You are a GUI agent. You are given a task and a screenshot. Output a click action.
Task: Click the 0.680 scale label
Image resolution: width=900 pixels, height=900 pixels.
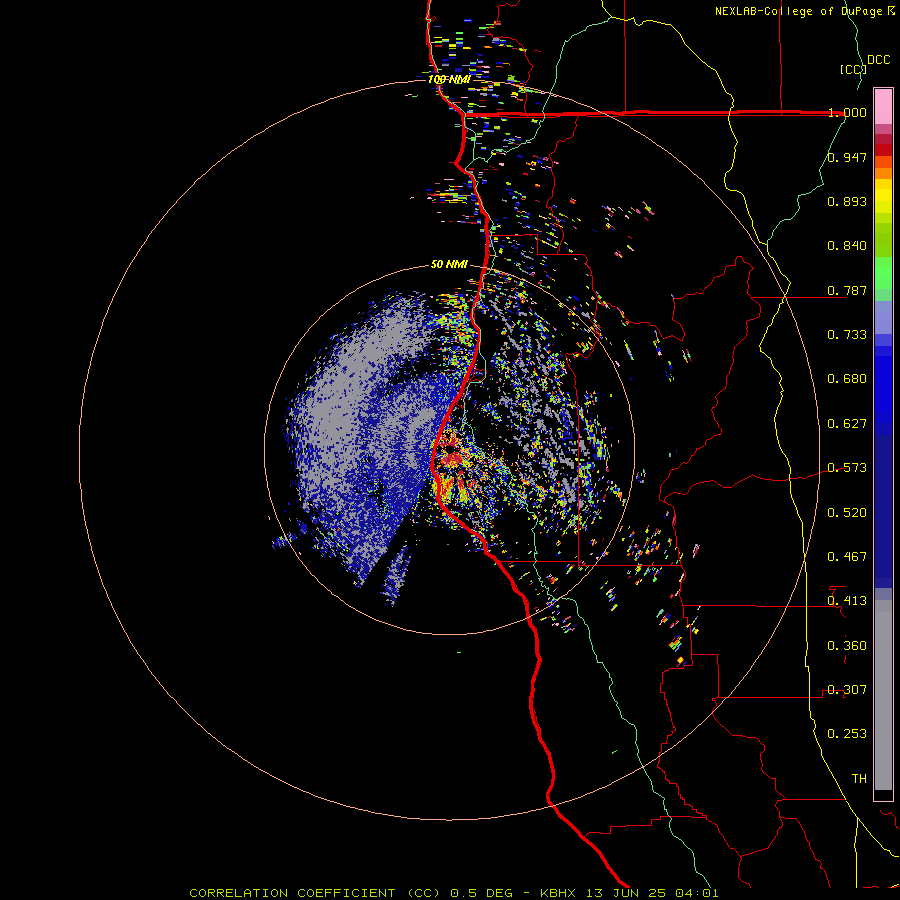[847, 379]
